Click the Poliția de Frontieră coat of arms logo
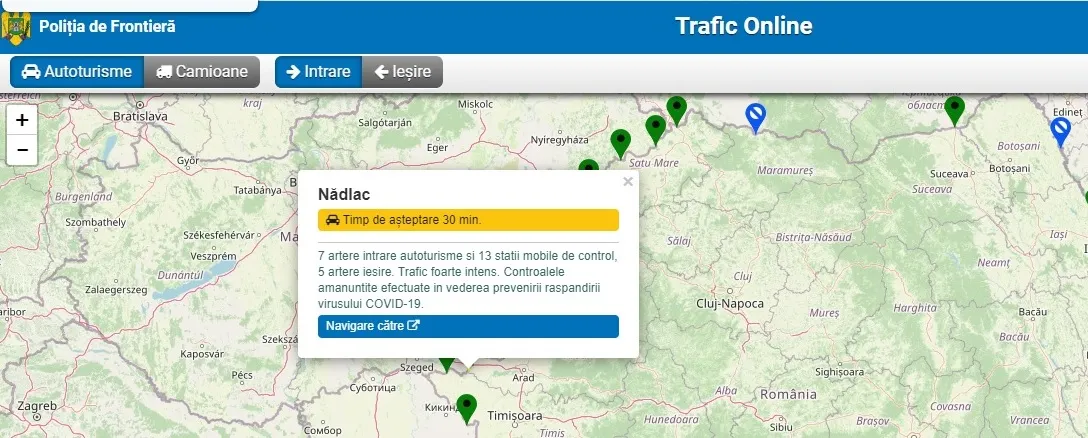The image size is (1088, 438). coord(16,28)
